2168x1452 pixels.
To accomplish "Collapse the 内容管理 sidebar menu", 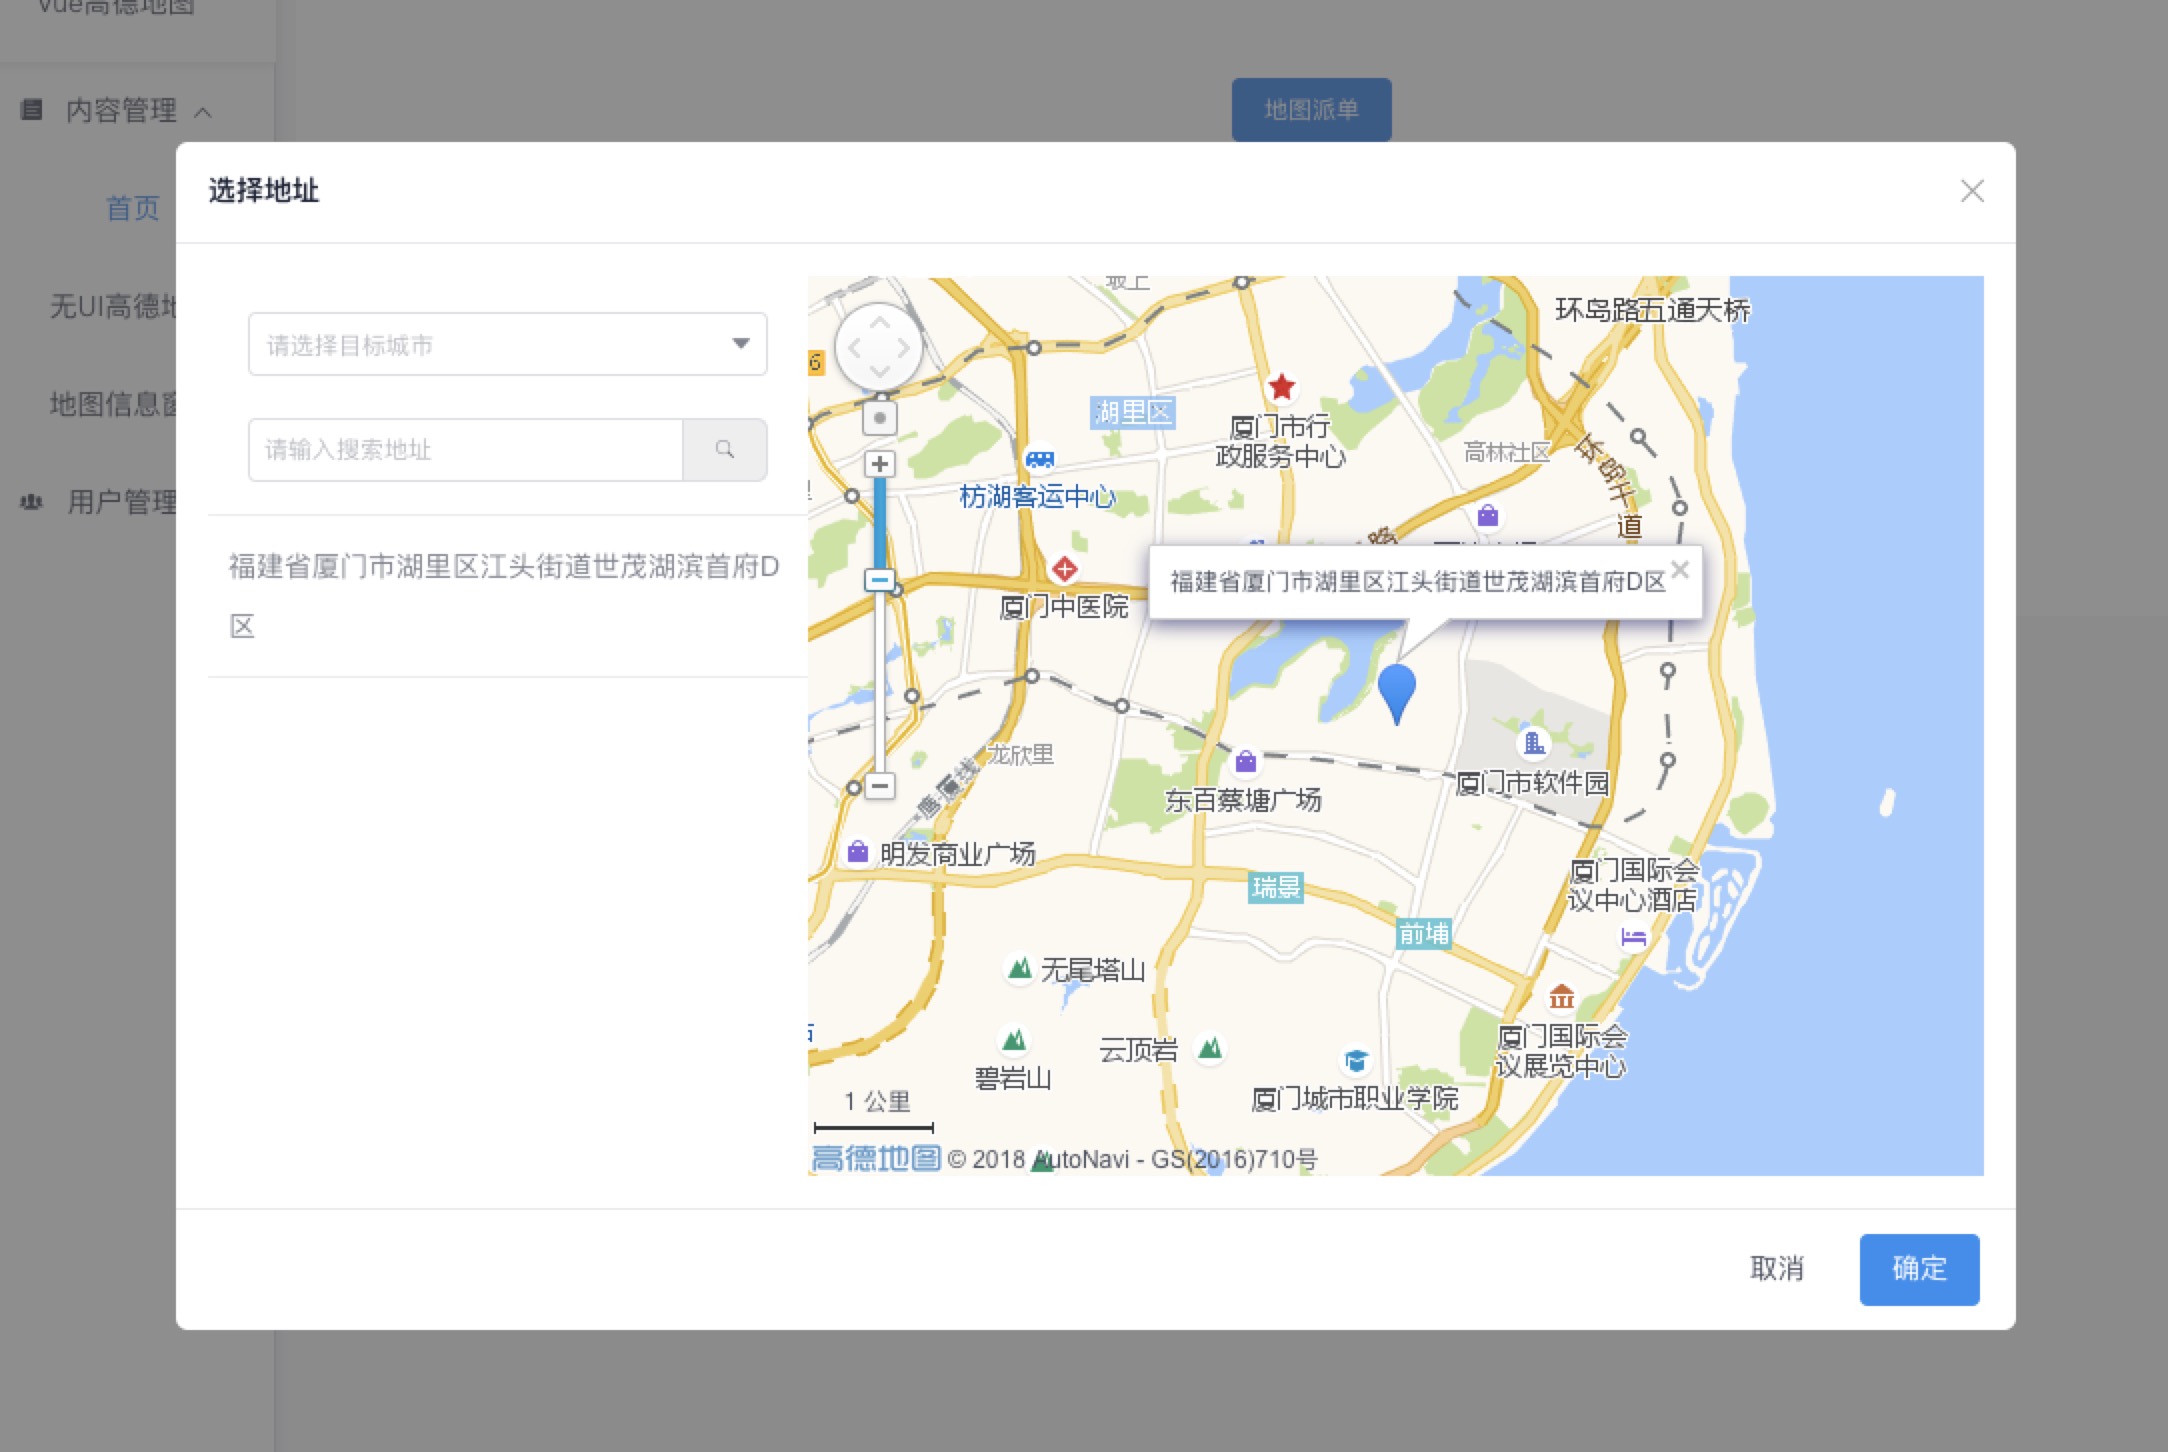I will [120, 110].
